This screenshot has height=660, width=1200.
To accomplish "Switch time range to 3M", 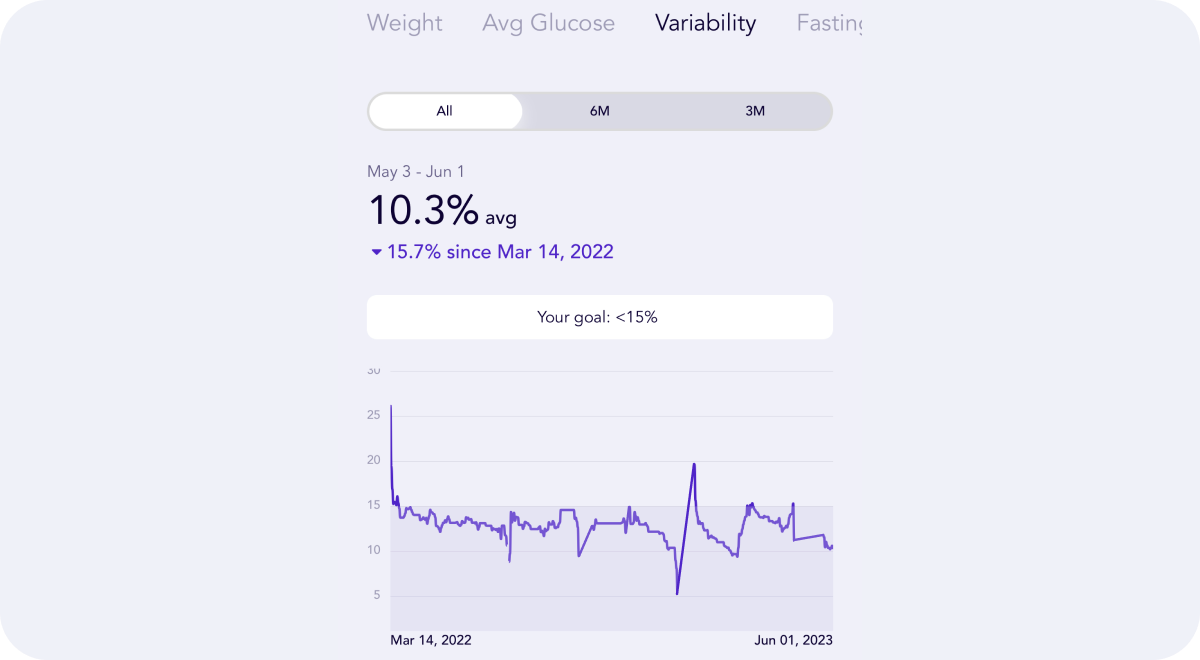I will pyautogui.click(x=755, y=111).
